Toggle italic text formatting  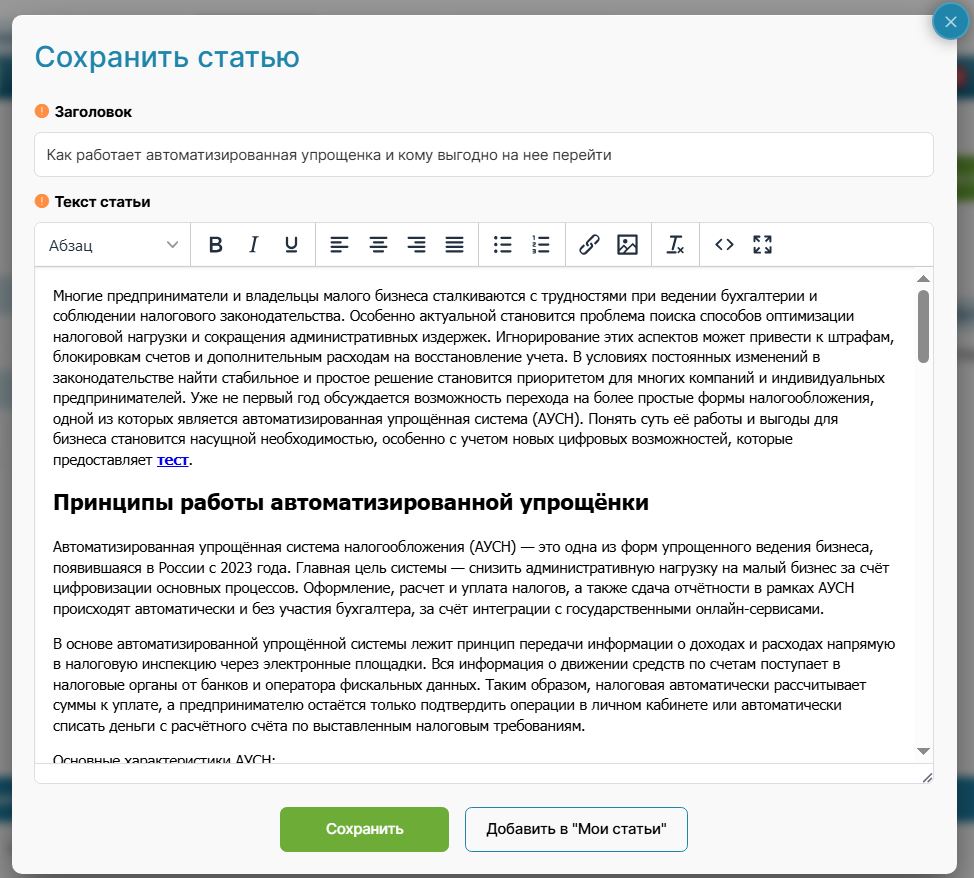253,245
